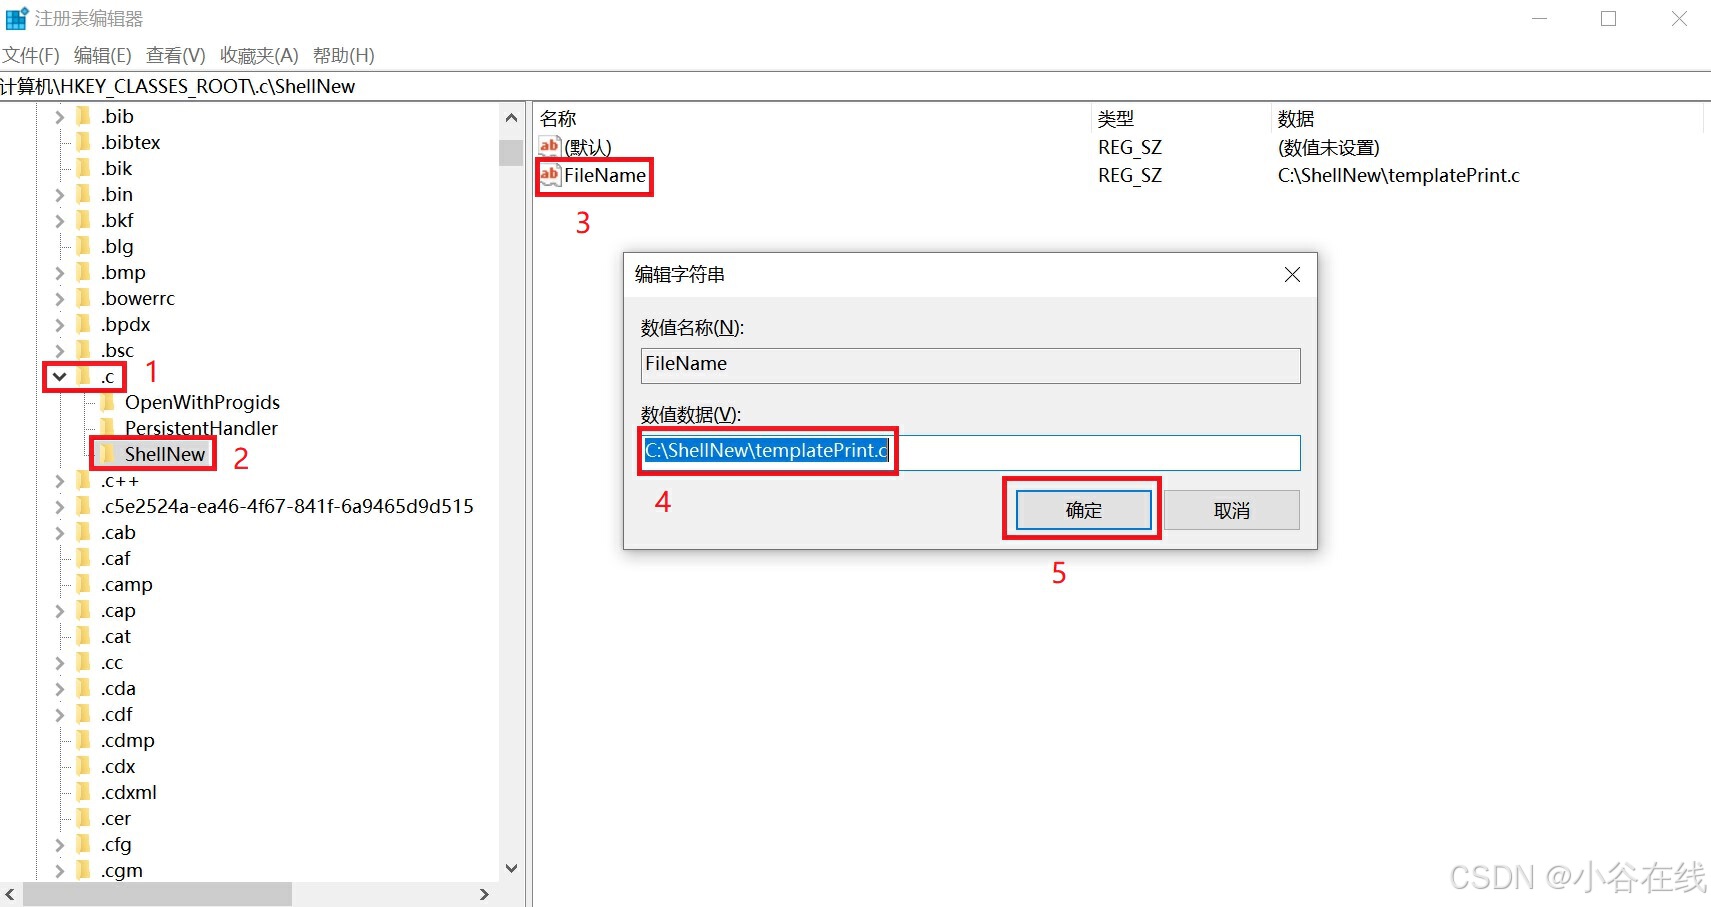The height and width of the screenshot is (907, 1711).
Task: Click the 取消 button in dialog
Action: [x=1232, y=510]
